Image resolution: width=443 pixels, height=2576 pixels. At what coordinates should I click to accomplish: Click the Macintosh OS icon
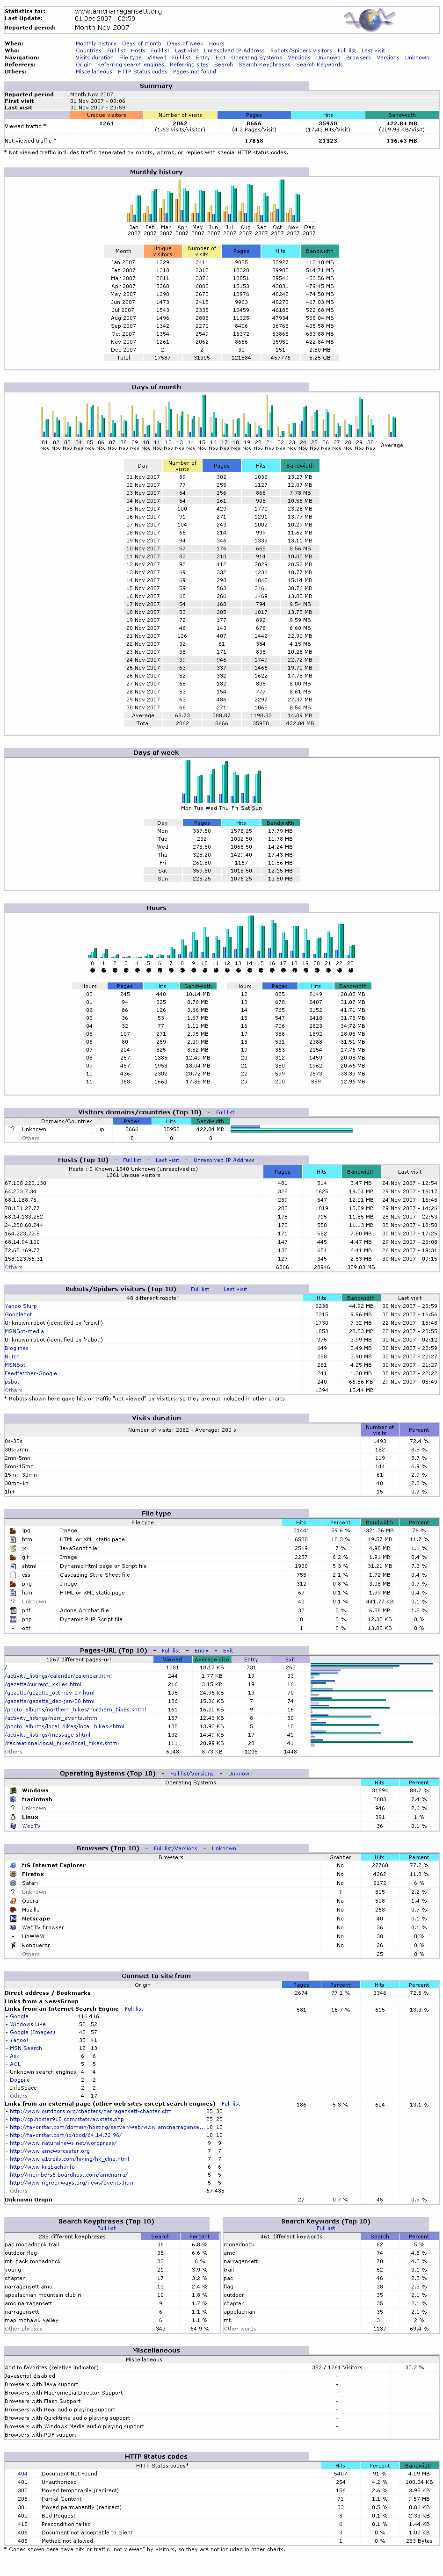point(12,1799)
